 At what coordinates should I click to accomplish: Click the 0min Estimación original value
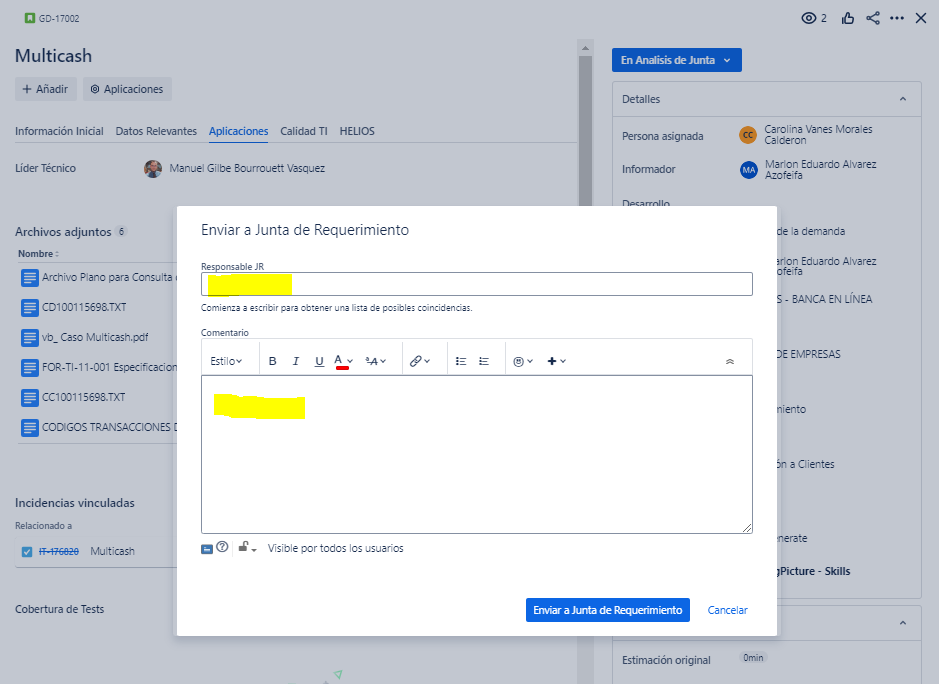point(753,658)
